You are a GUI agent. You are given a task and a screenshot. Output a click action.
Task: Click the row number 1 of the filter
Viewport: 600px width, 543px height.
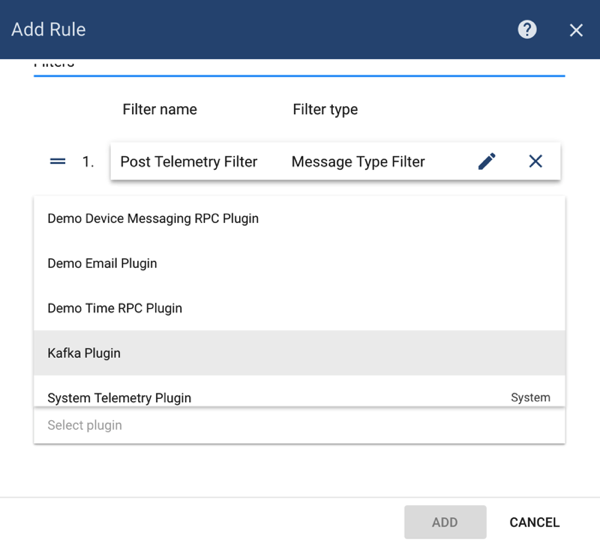coord(88,161)
